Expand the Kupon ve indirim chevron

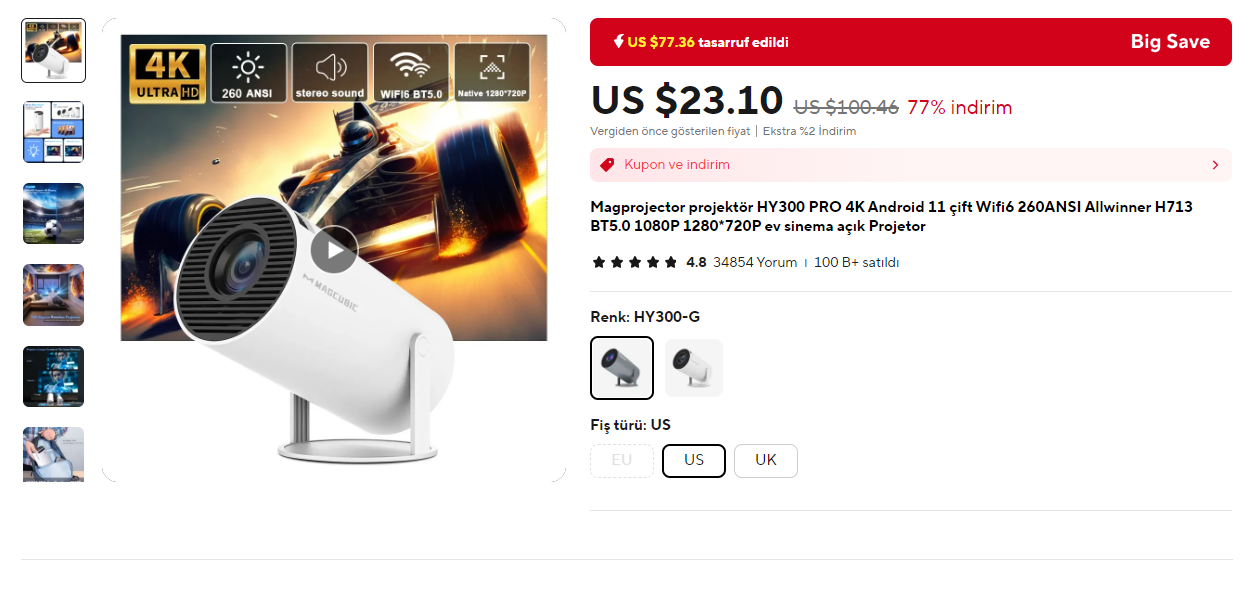1215,165
